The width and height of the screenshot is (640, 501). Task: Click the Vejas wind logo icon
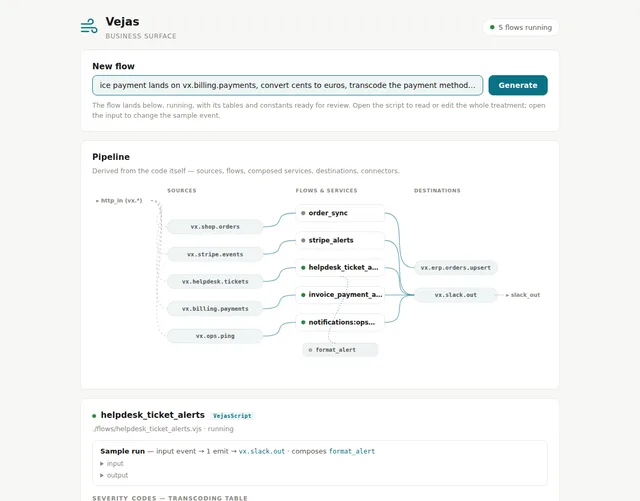(89, 26)
